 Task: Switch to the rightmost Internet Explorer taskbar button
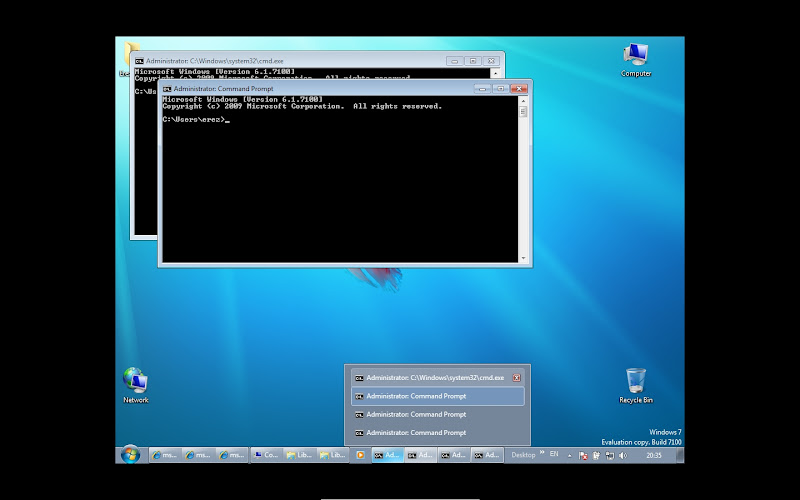click(232, 455)
